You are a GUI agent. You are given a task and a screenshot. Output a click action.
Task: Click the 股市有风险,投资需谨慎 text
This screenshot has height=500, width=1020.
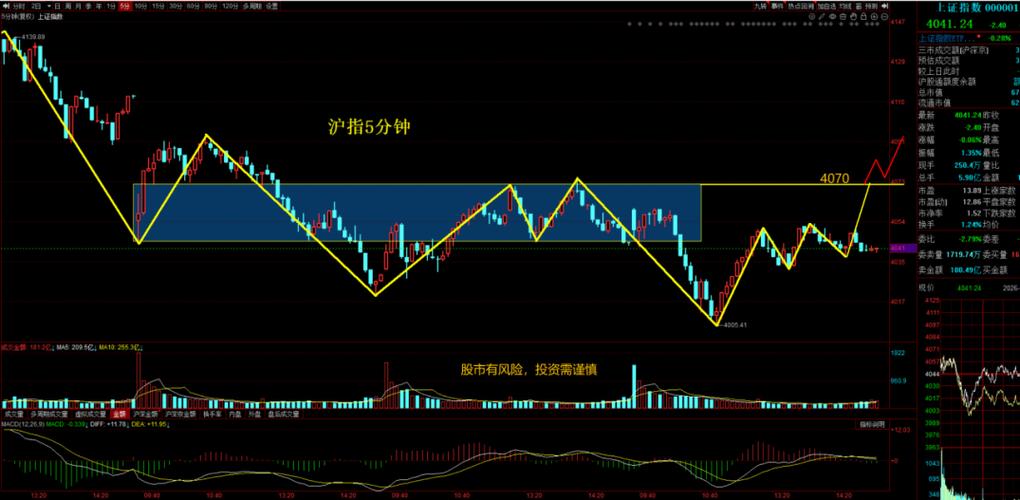pos(528,370)
